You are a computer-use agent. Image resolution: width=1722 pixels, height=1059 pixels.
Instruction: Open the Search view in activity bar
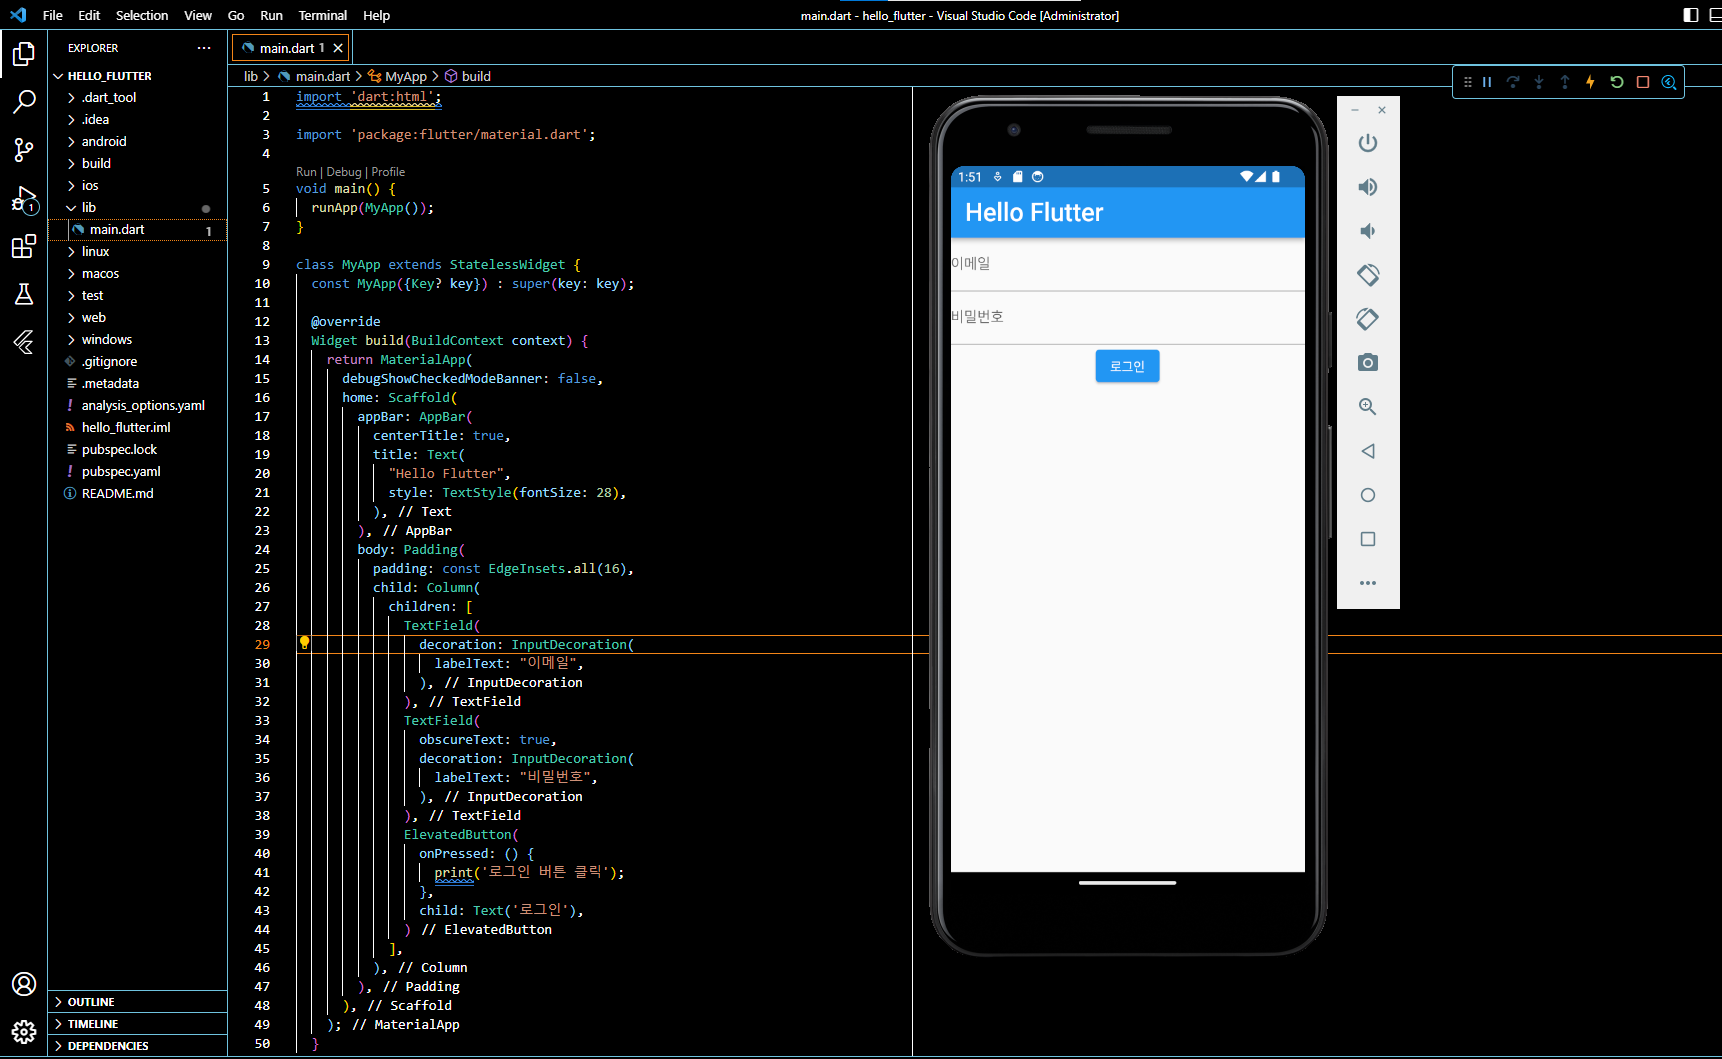pos(24,101)
